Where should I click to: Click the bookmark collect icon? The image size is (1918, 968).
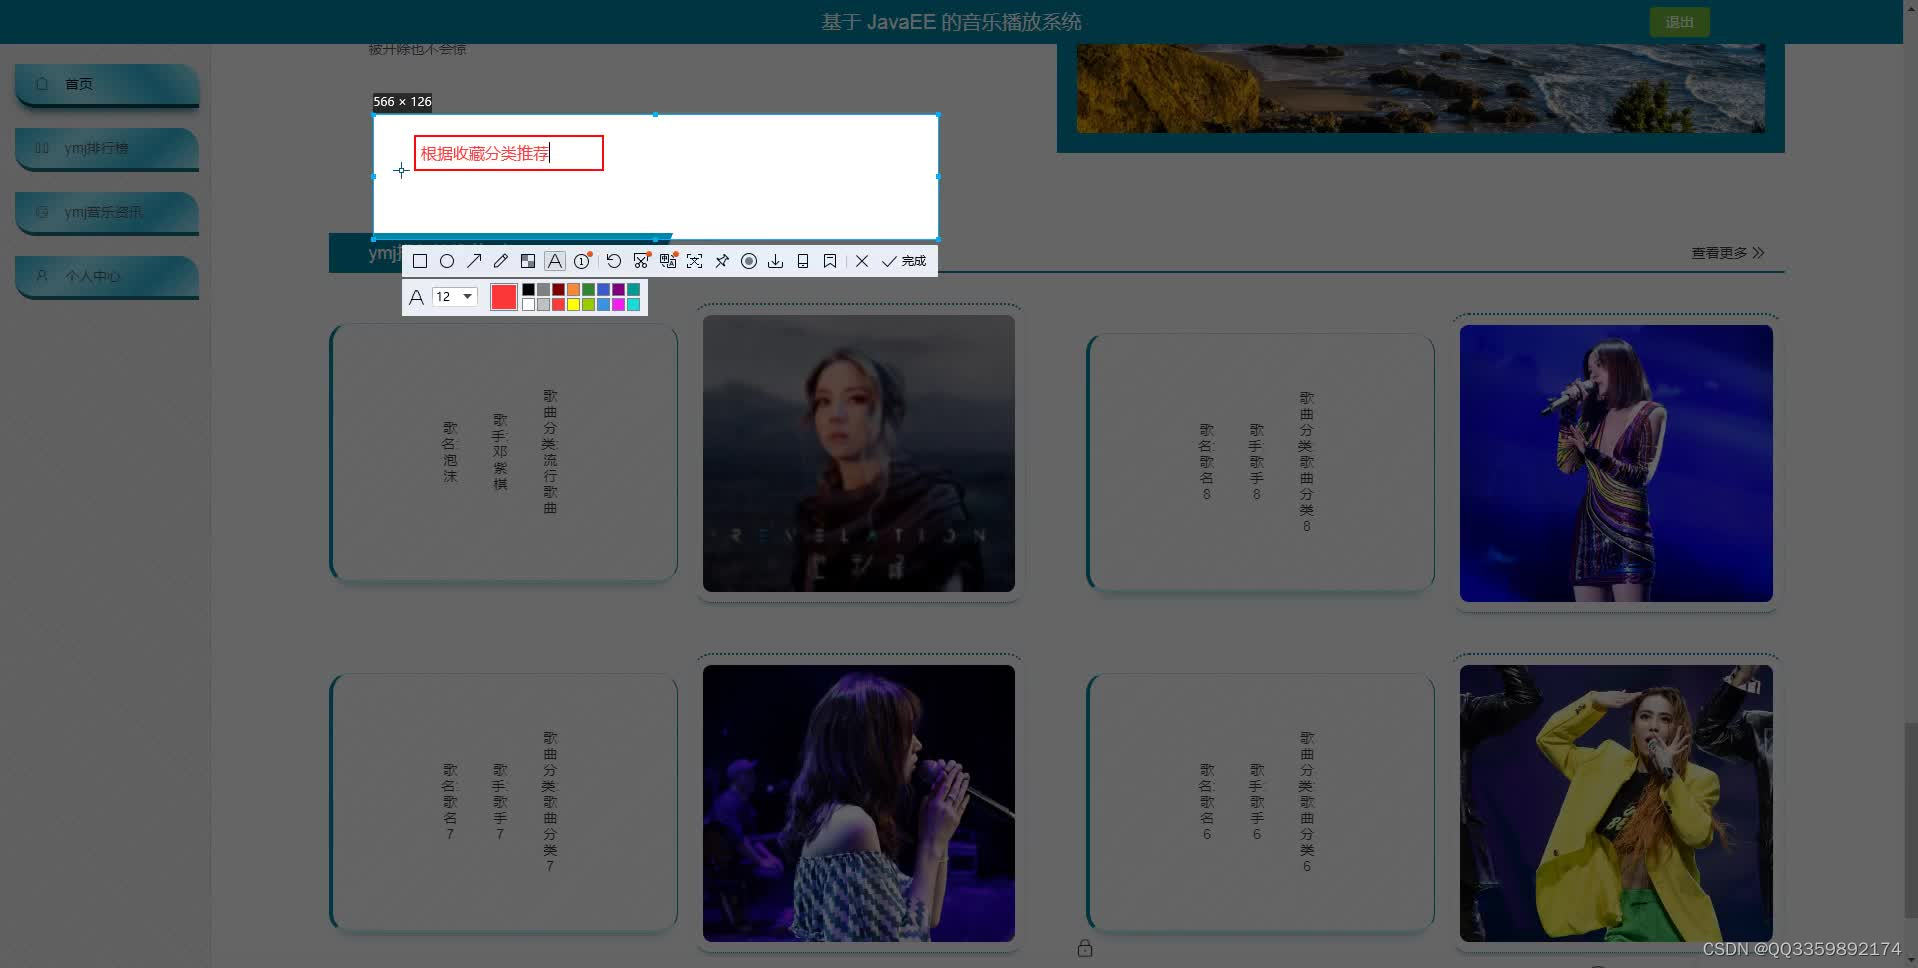click(x=829, y=261)
